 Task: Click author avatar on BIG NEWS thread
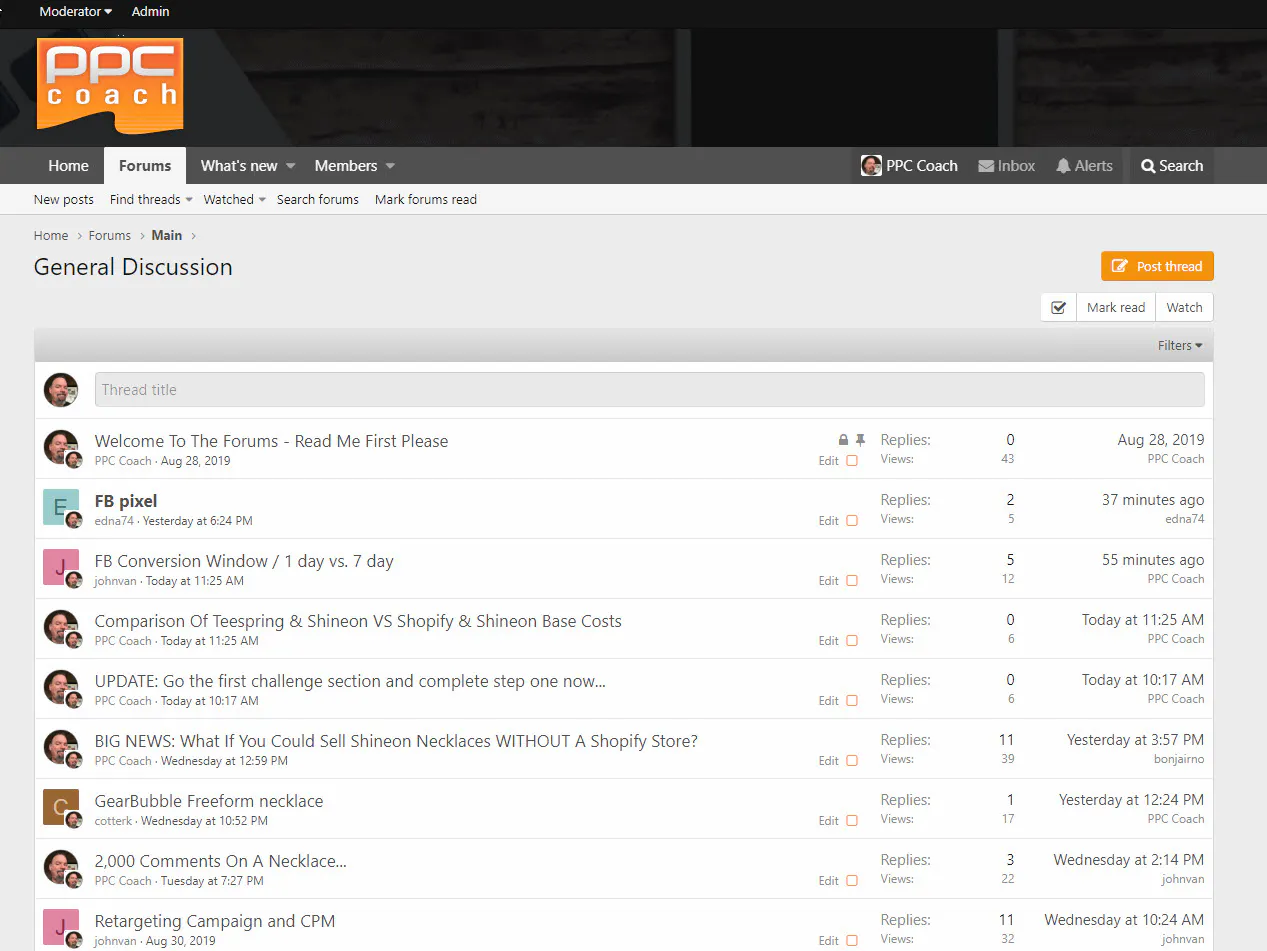tap(61, 747)
